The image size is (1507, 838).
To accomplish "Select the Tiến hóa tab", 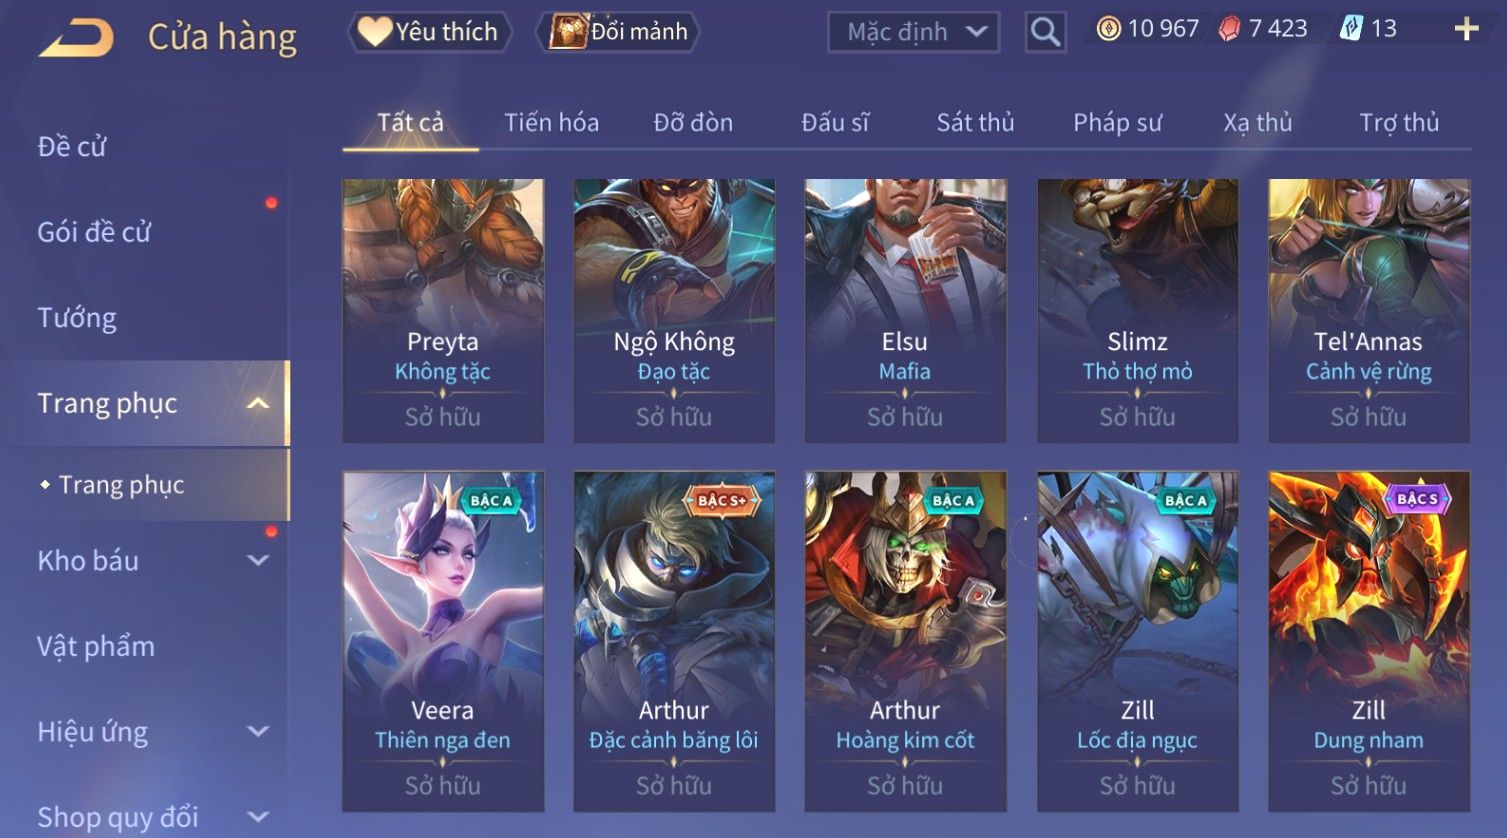I will coord(551,123).
